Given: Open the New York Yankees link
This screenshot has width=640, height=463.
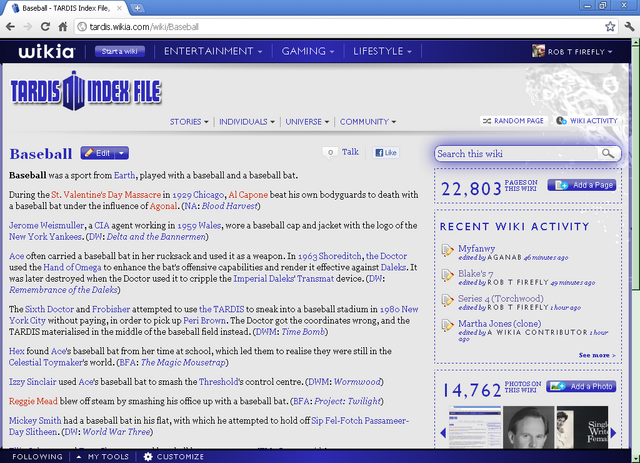Looking at the screenshot, I should (45, 237).
